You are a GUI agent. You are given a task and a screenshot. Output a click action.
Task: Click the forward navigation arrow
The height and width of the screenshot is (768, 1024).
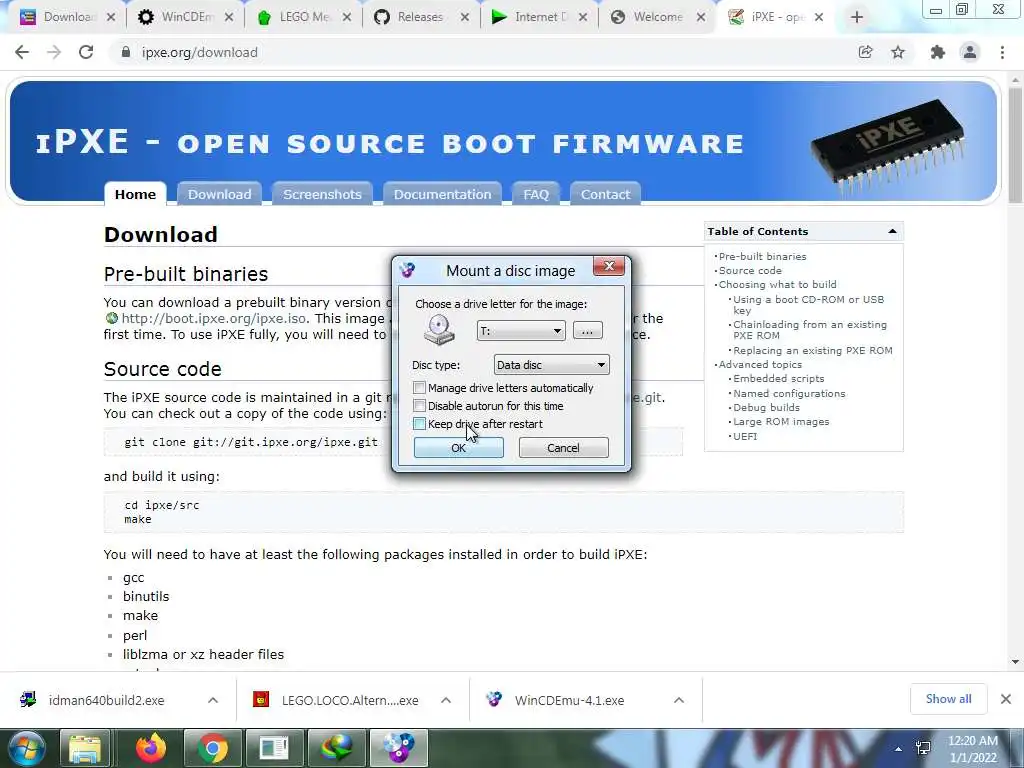coord(54,52)
